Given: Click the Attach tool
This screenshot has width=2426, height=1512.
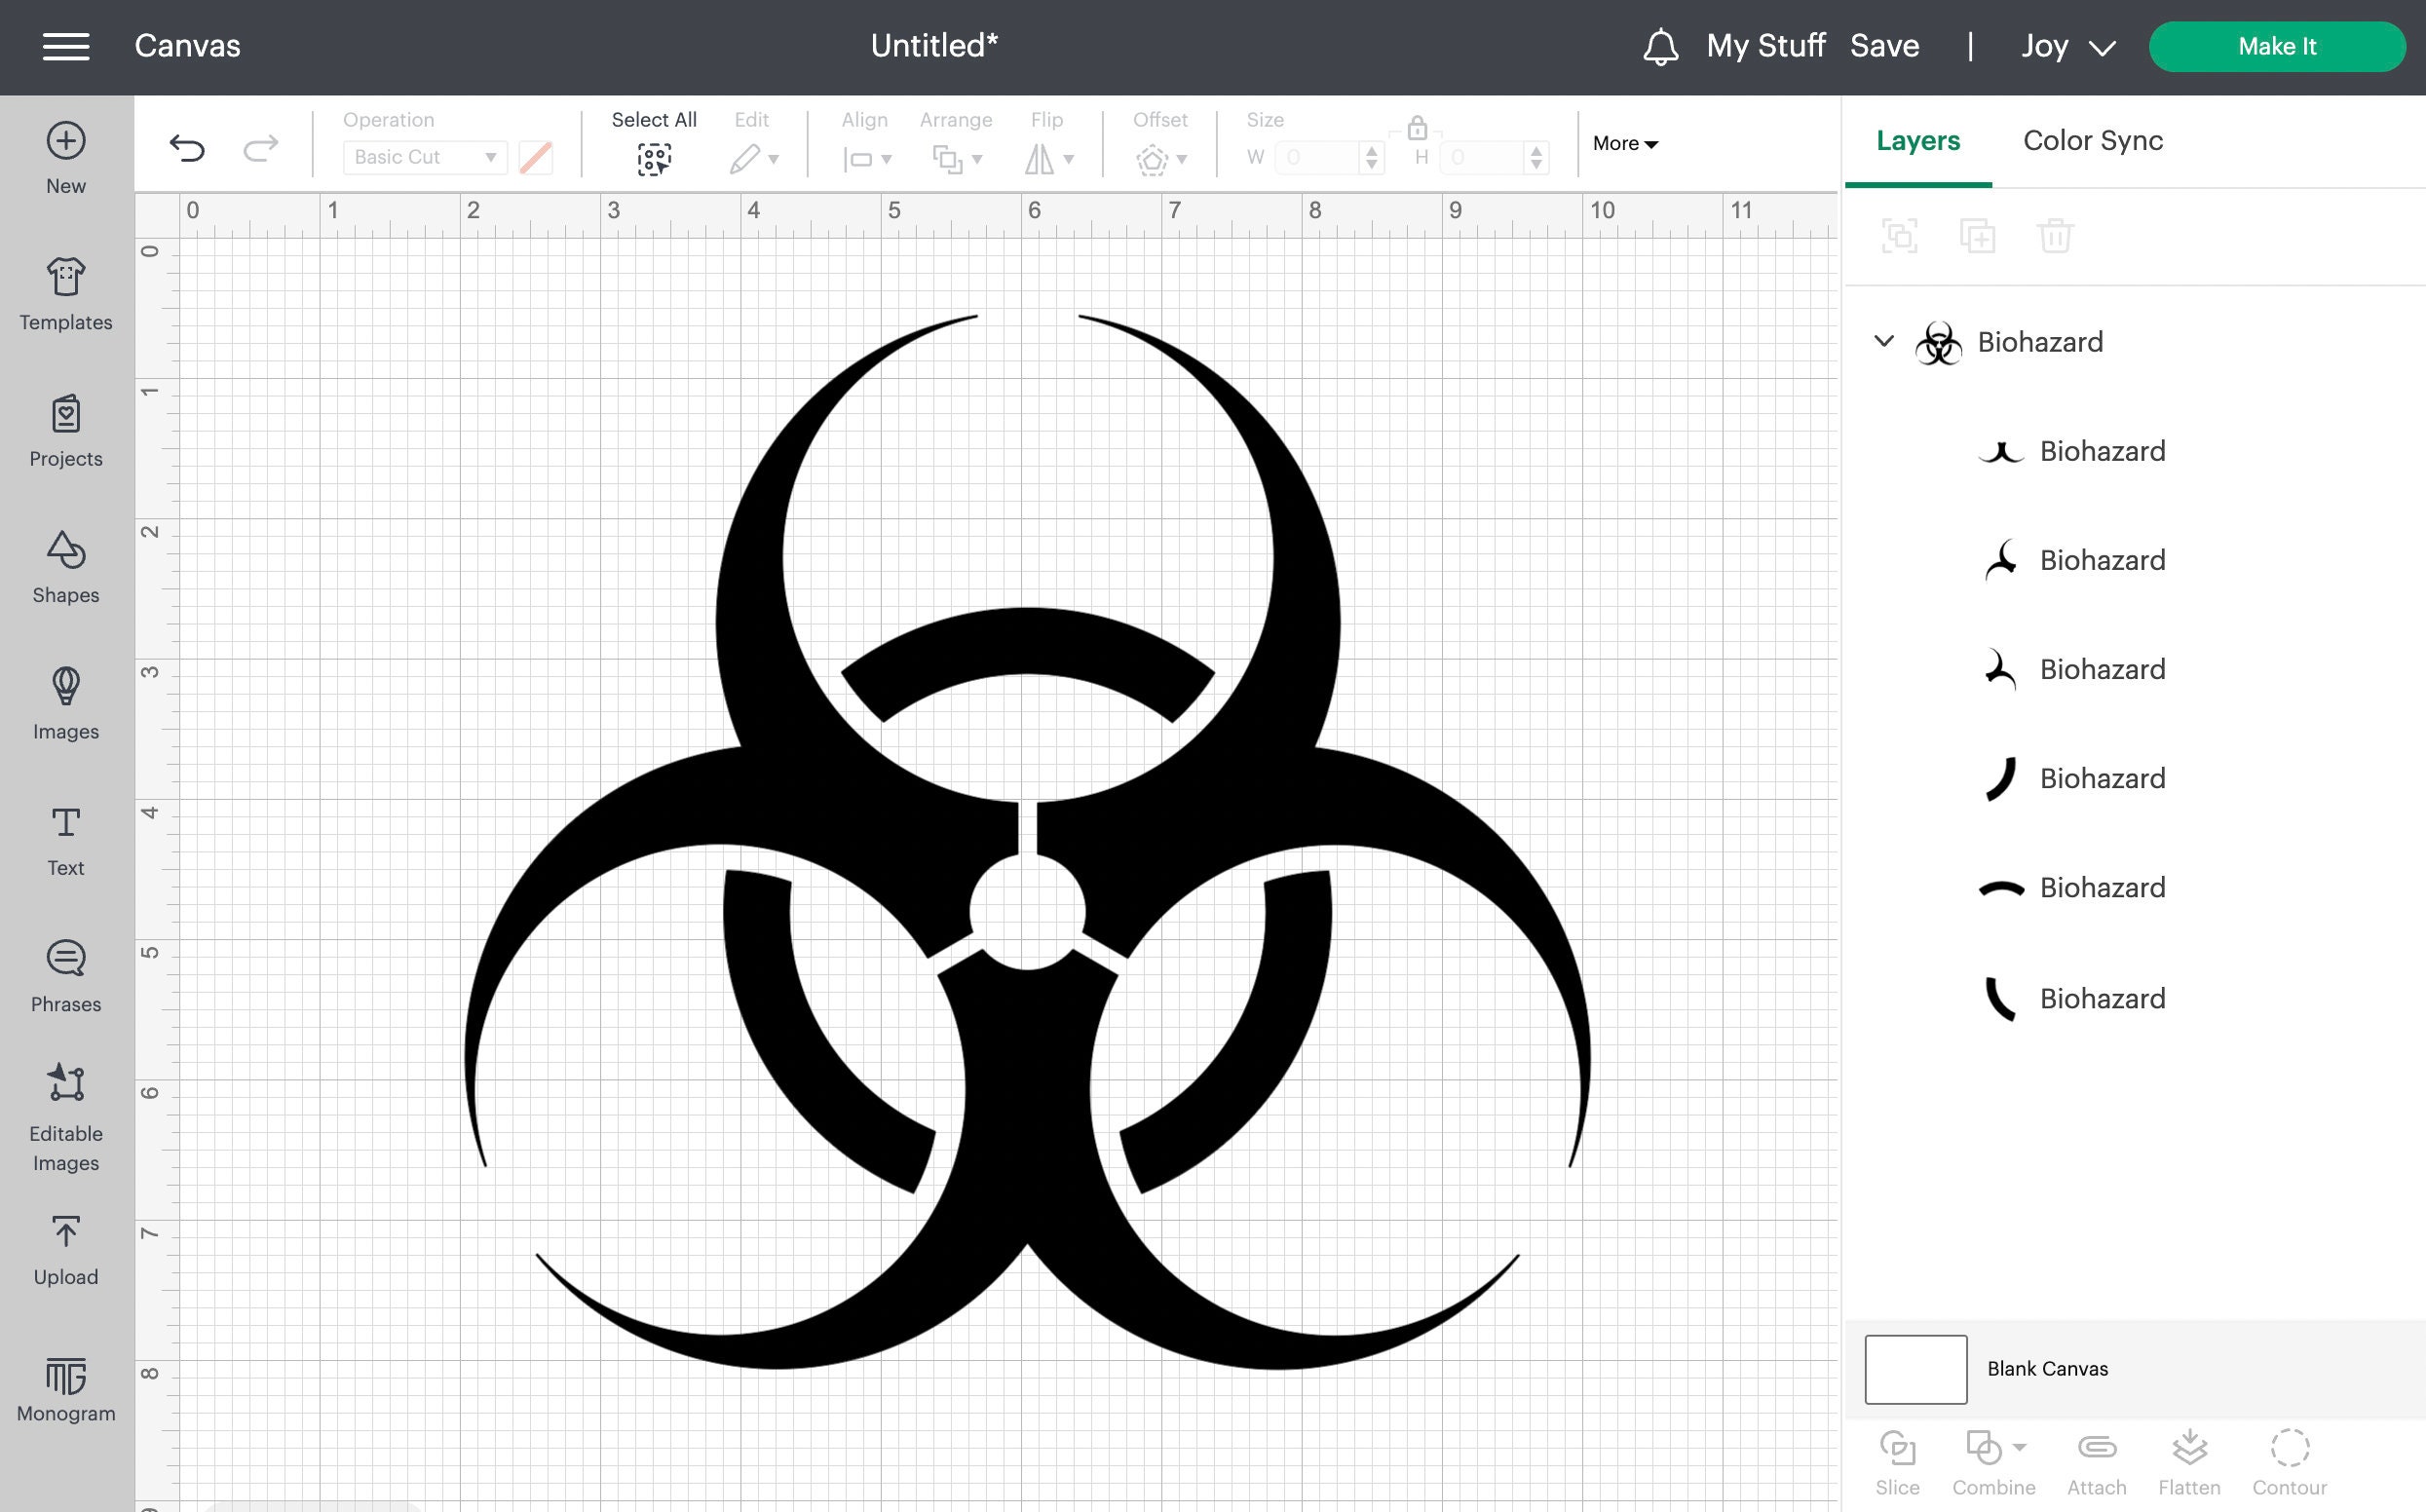Looking at the screenshot, I should click(2097, 1457).
